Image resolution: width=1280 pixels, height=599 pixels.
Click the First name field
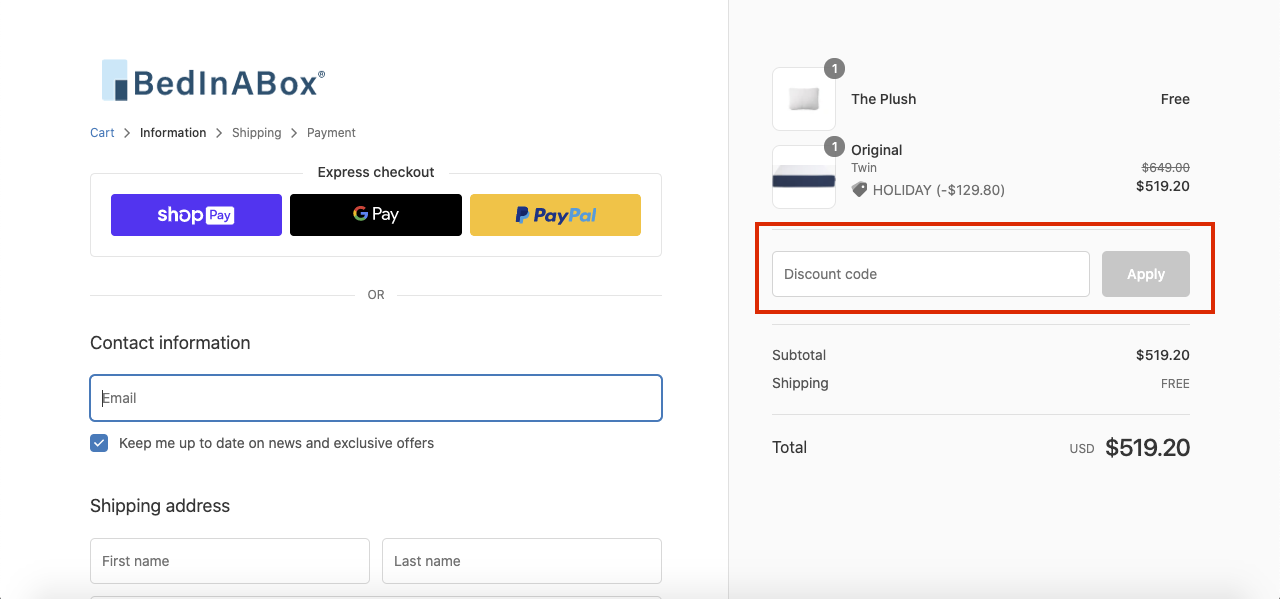pos(230,561)
